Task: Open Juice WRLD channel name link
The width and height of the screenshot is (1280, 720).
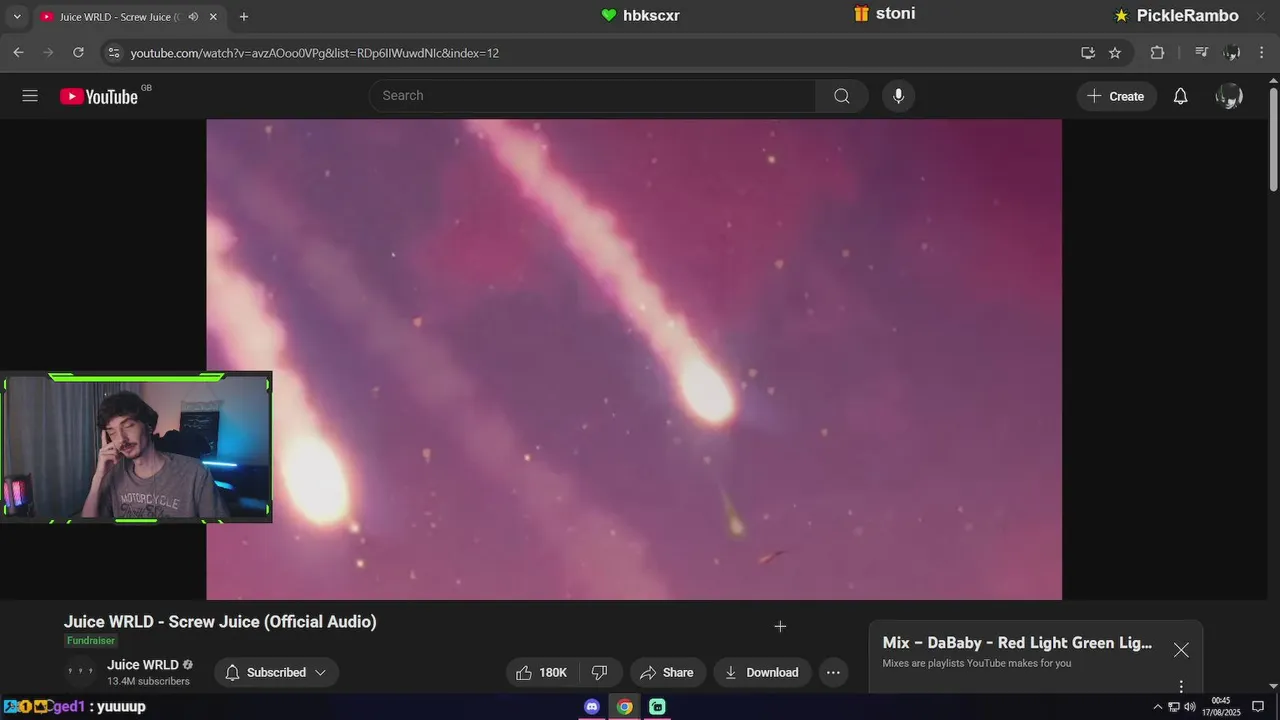Action: pos(143,665)
